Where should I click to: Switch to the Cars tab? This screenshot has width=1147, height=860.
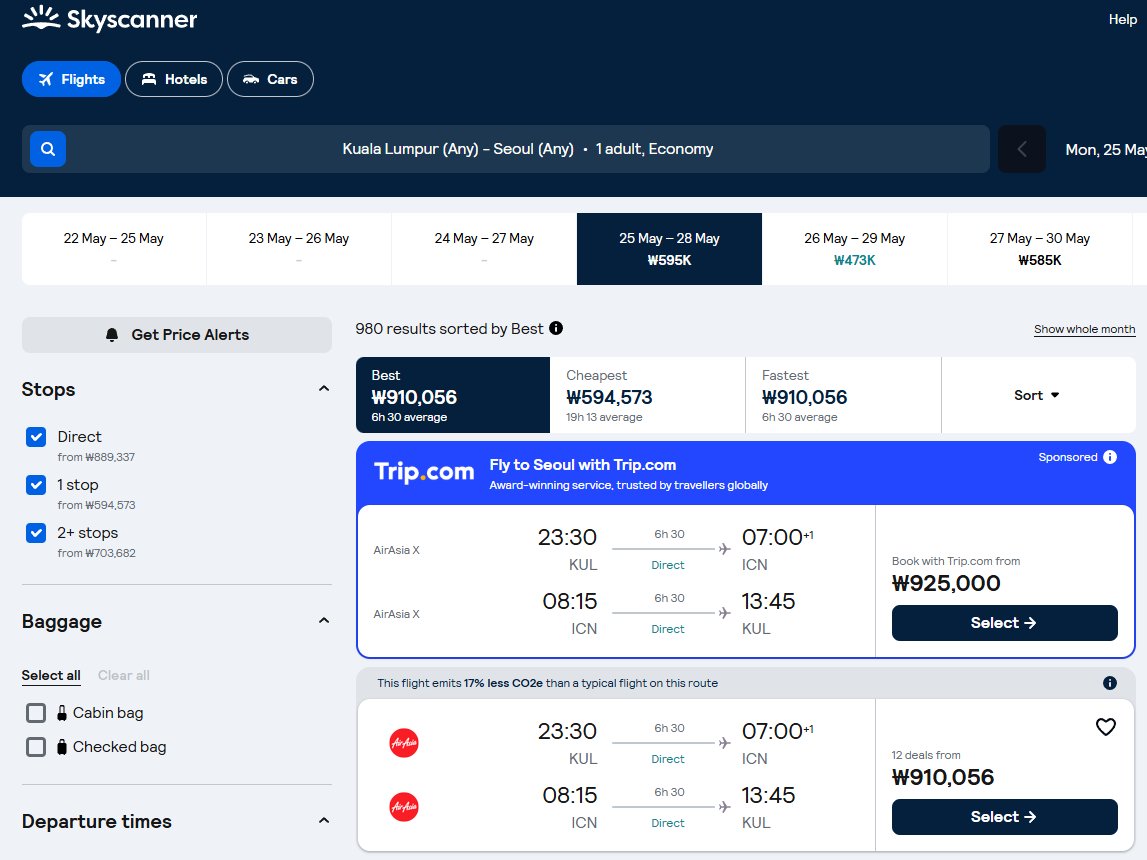click(x=271, y=79)
